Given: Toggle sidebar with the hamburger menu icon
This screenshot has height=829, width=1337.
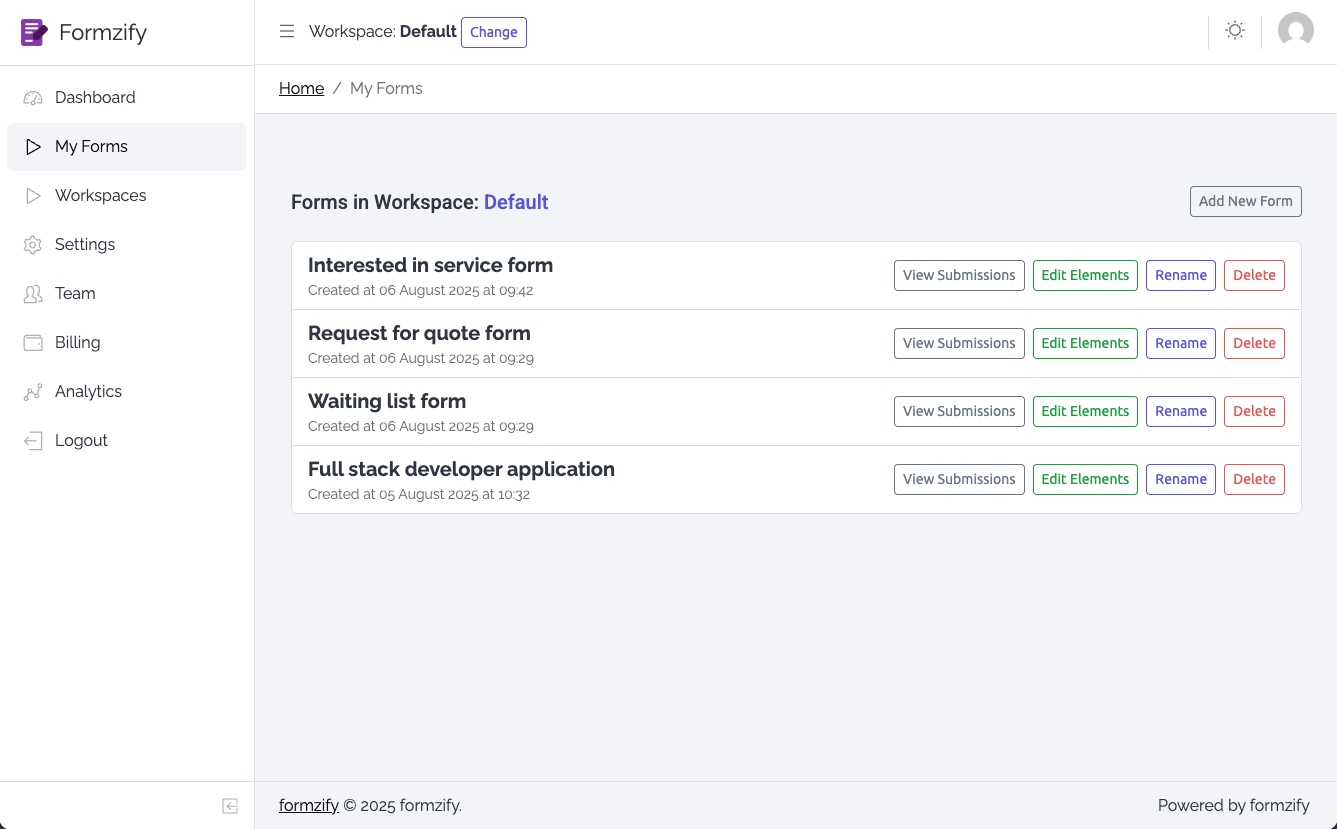Looking at the screenshot, I should point(287,31).
